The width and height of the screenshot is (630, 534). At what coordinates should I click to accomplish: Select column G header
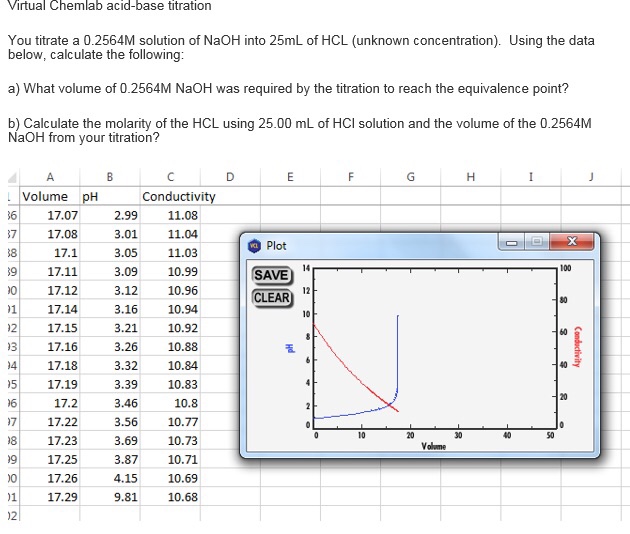[410, 177]
